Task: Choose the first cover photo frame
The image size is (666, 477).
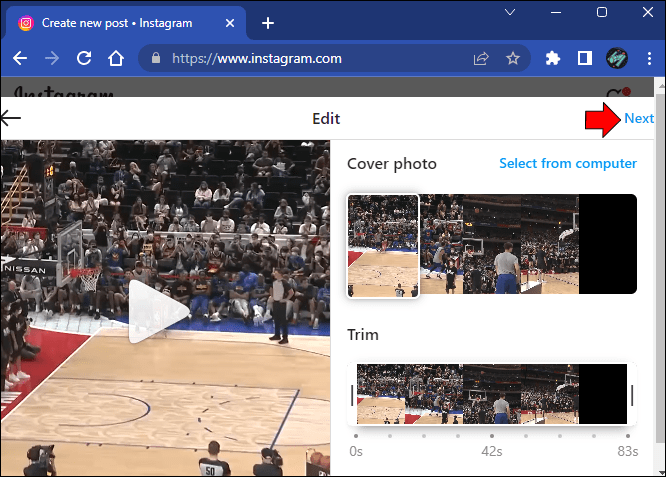Action: 383,246
